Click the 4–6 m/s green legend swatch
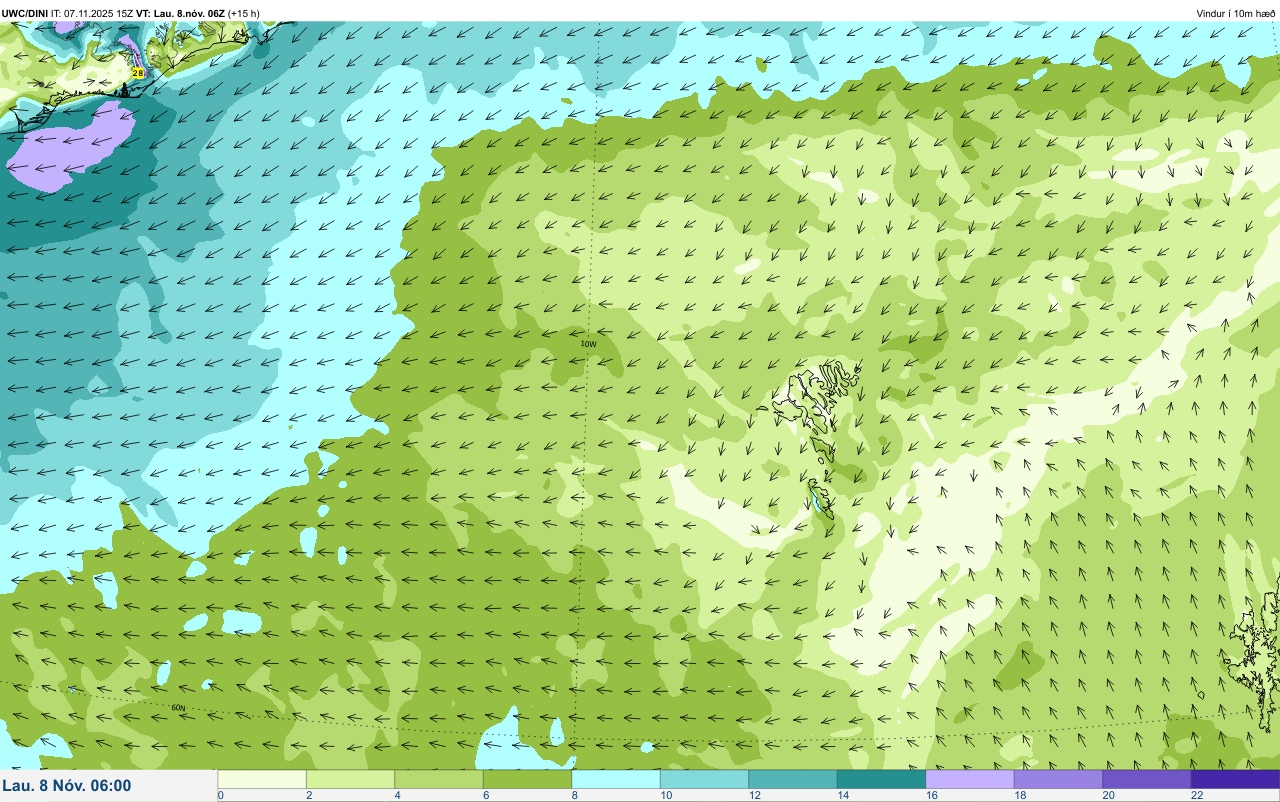Viewport: 1280px width, 802px height. click(x=439, y=779)
